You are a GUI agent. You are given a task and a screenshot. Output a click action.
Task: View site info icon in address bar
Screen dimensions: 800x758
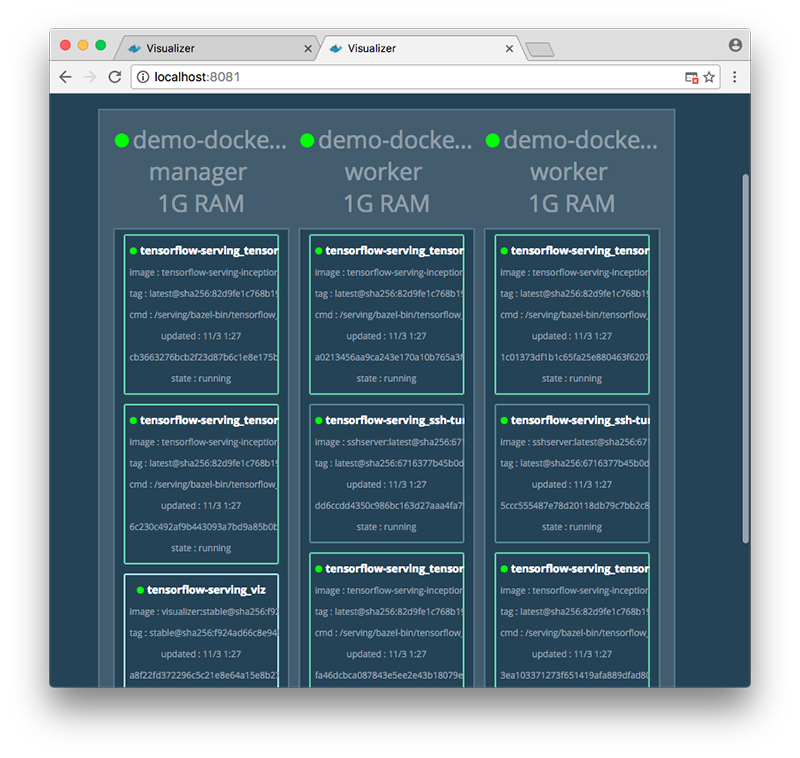coord(143,77)
